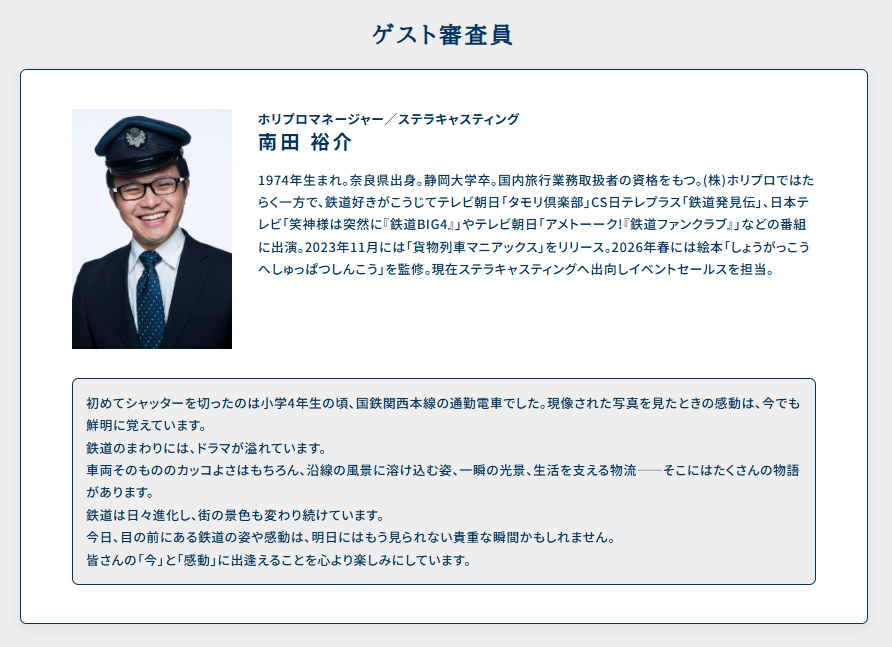Click the portrait photo of 南田 裕介
Screen dimensions: 892x647
(x=152, y=229)
